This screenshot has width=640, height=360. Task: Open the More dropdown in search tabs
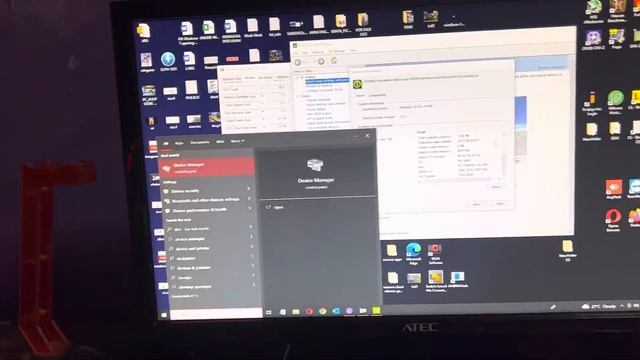click(237, 141)
